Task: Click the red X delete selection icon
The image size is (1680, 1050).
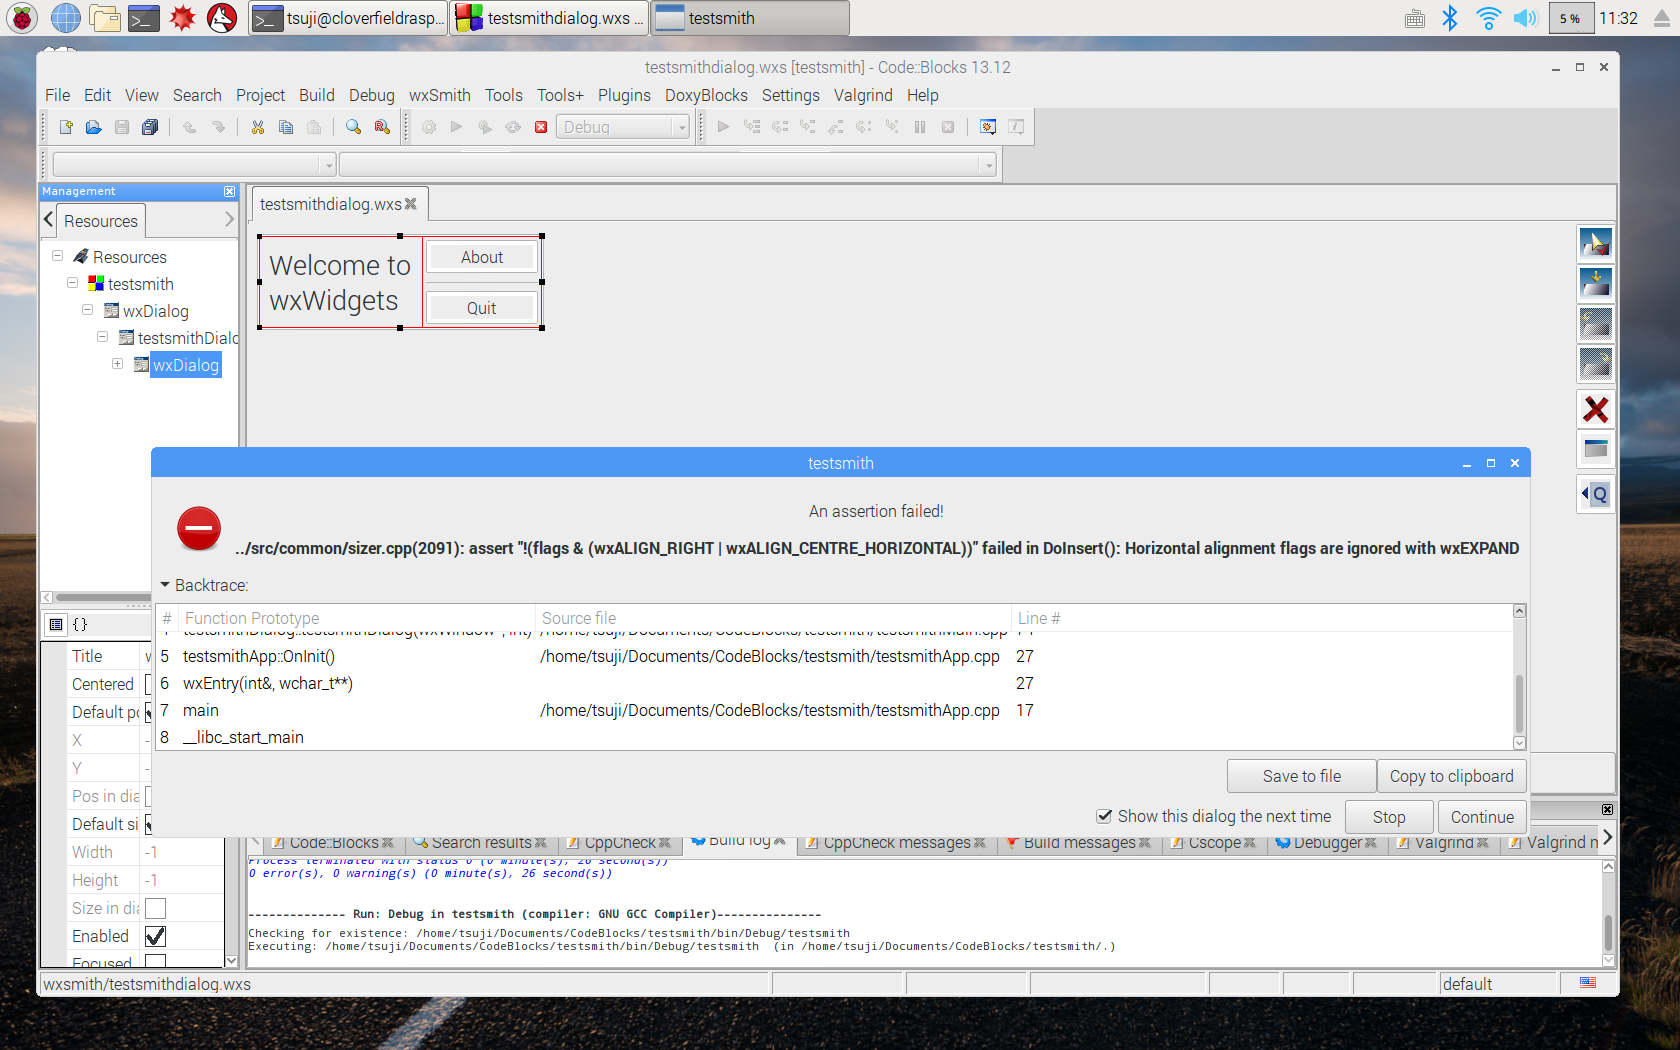Action: (x=1596, y=409)
